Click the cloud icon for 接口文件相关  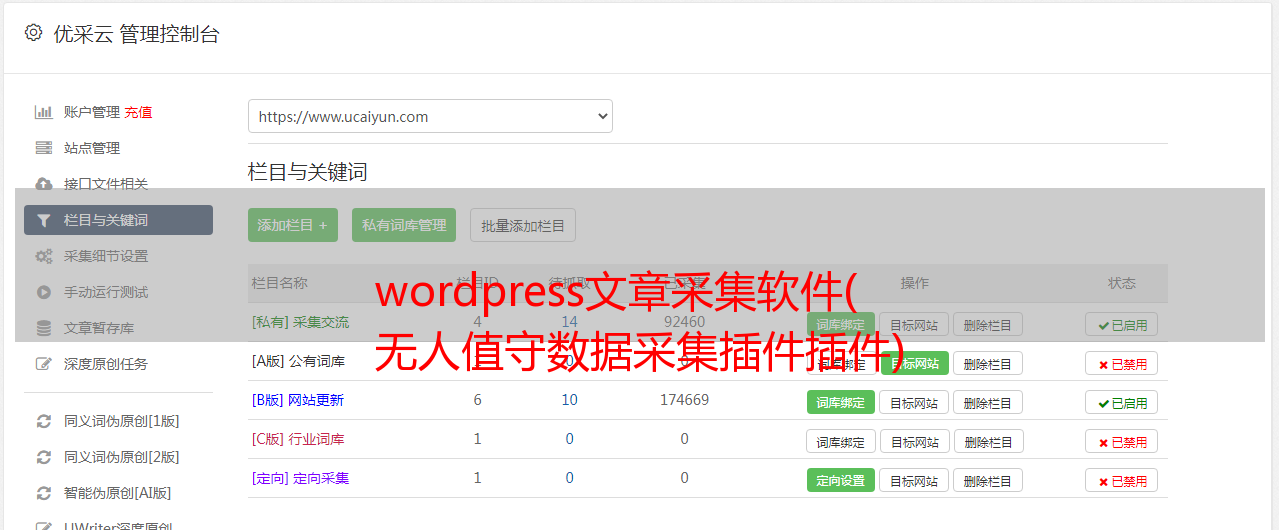(43, 184)
